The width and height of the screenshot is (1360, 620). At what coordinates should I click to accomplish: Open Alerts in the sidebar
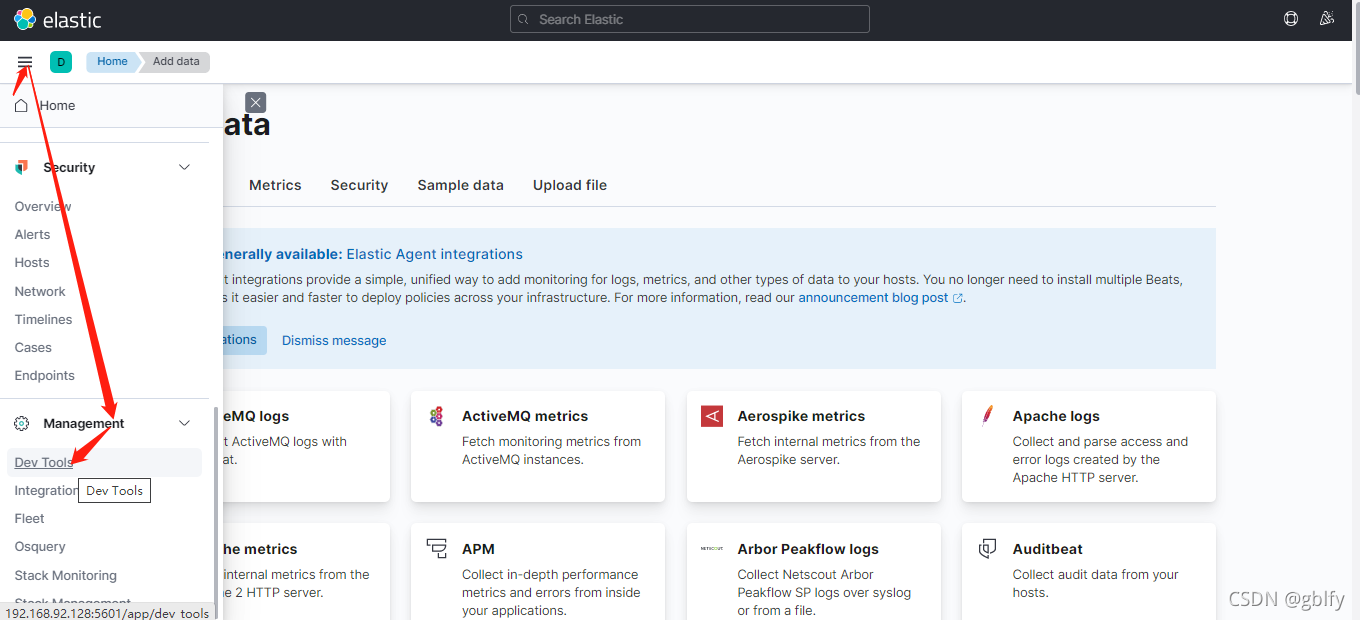(x=32, y=234)
